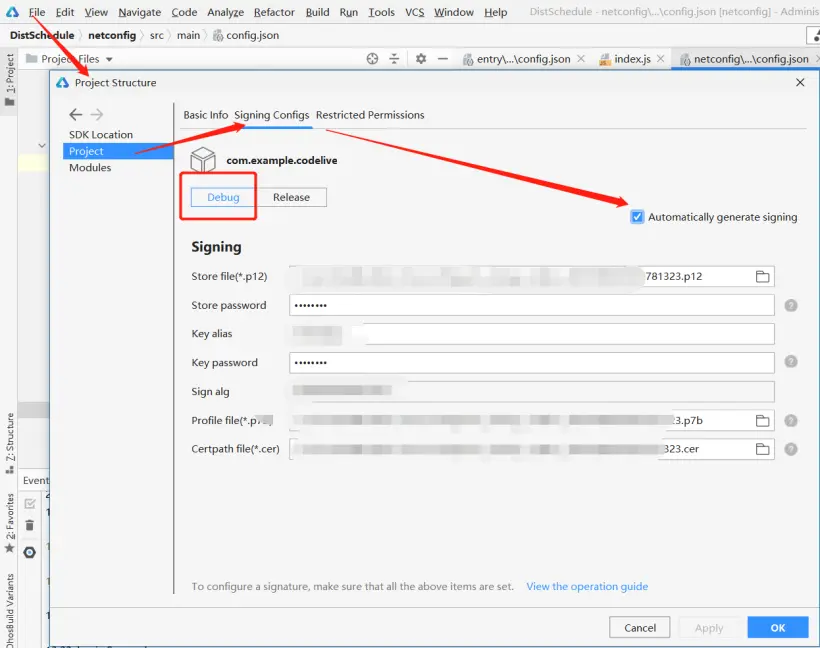The image size is (820, 648).
Task: Browse for the Store file (.p12)
Action: coord(762,276)
